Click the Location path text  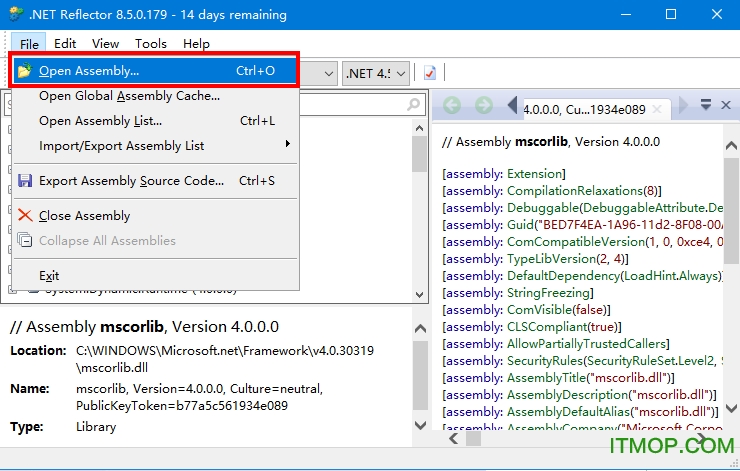pyautogui.click(x=225, y=359)
